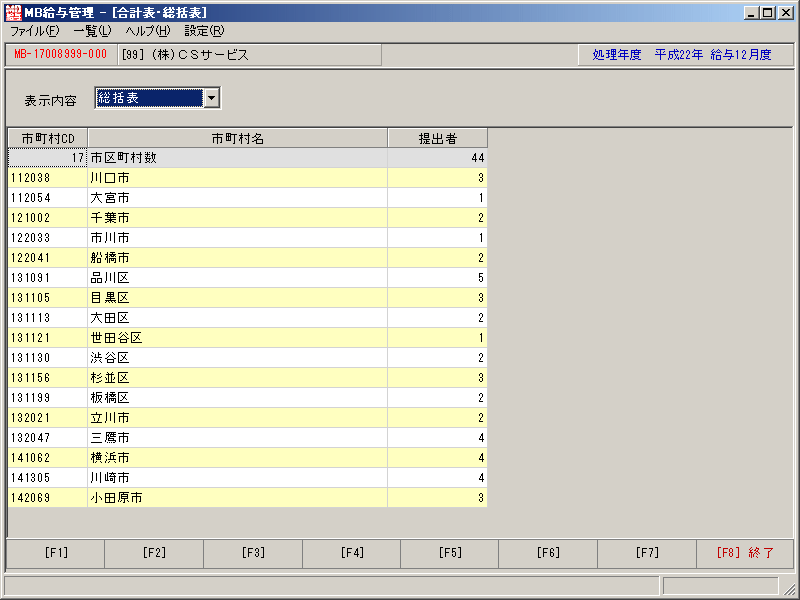The image size is (800, 600).
Task: Click the 市町村名 column header
Action: pyautogui.click(x=238, y=138)
